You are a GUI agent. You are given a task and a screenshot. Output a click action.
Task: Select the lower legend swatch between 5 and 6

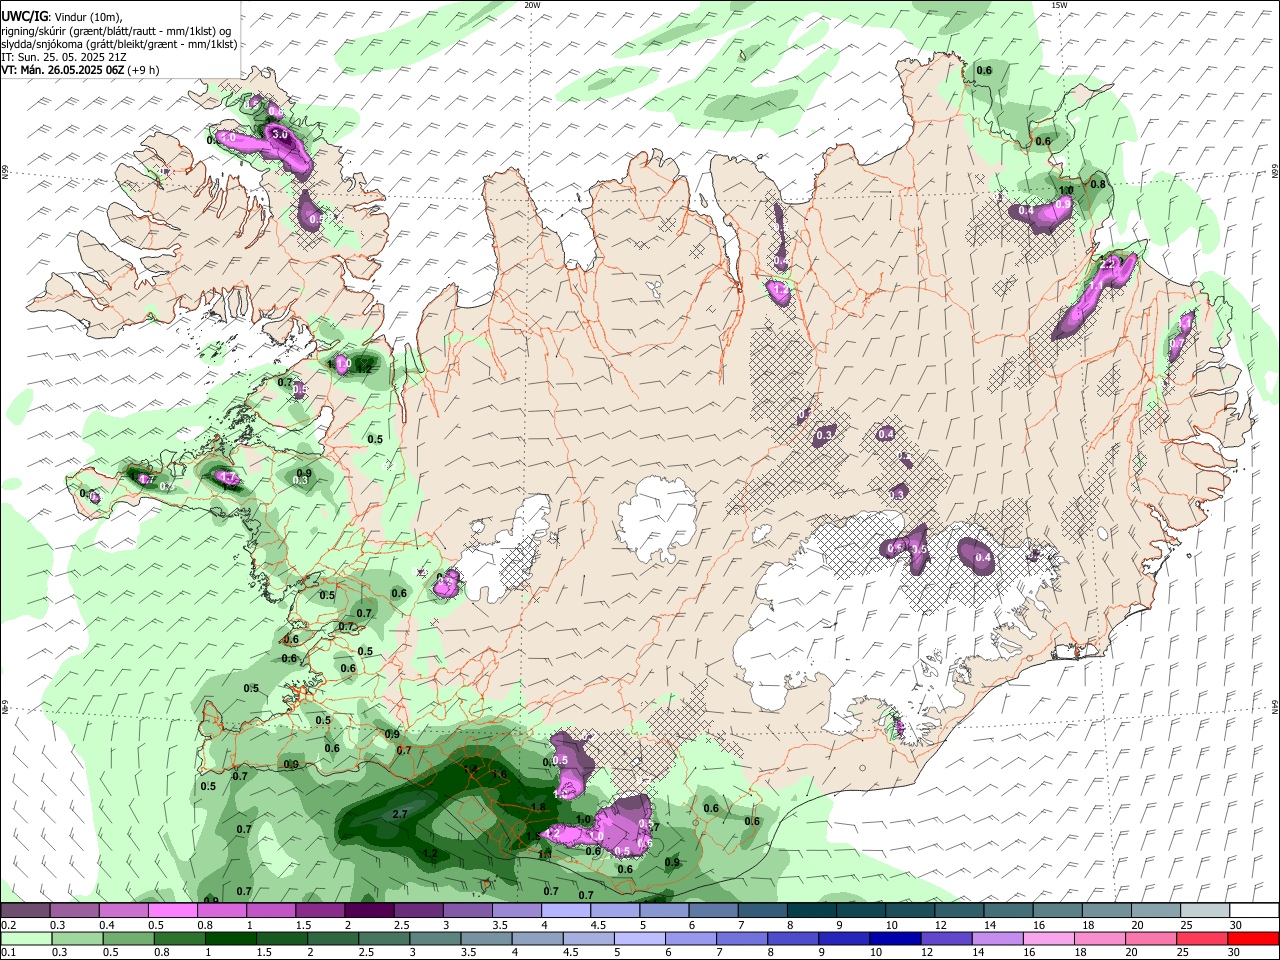pyautogui.click(x=639, y=938)
